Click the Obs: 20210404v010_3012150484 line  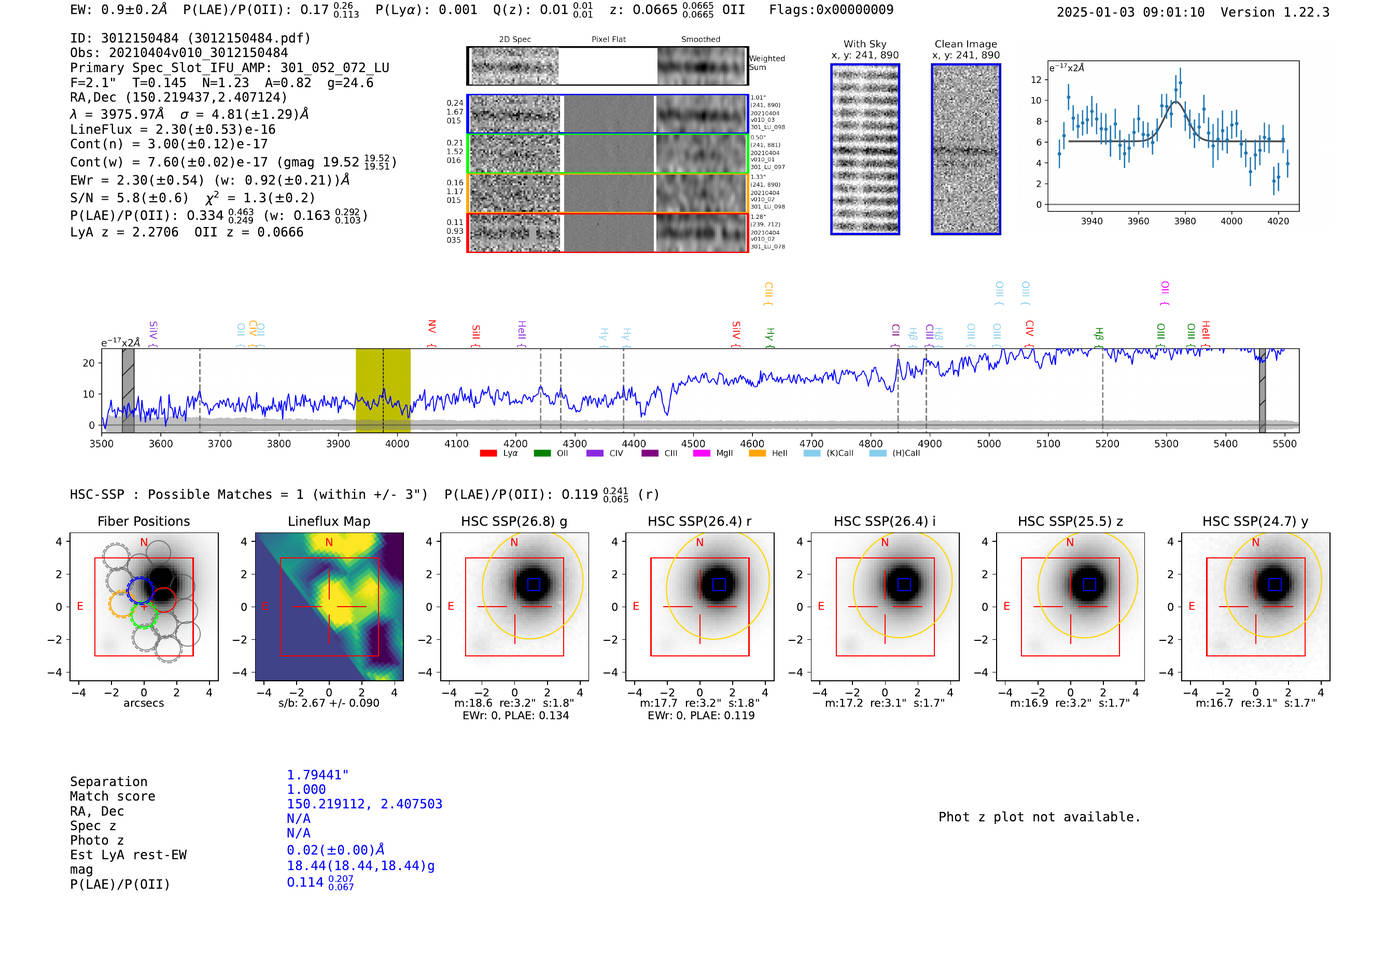[179, 53]
